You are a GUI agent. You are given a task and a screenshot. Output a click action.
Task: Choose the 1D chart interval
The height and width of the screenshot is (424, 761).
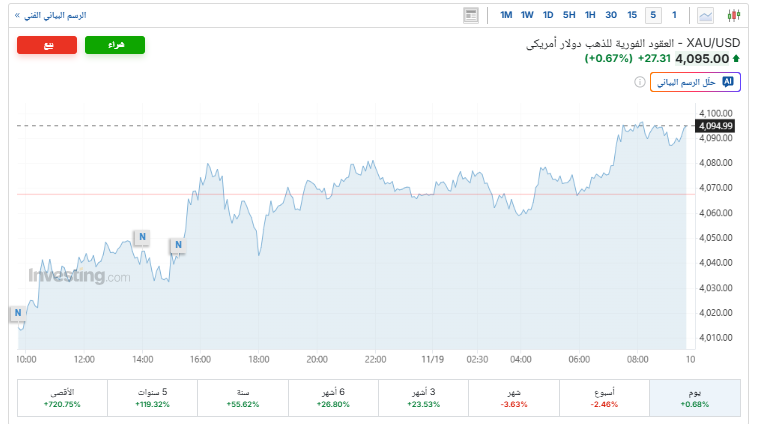pos(548,15)
